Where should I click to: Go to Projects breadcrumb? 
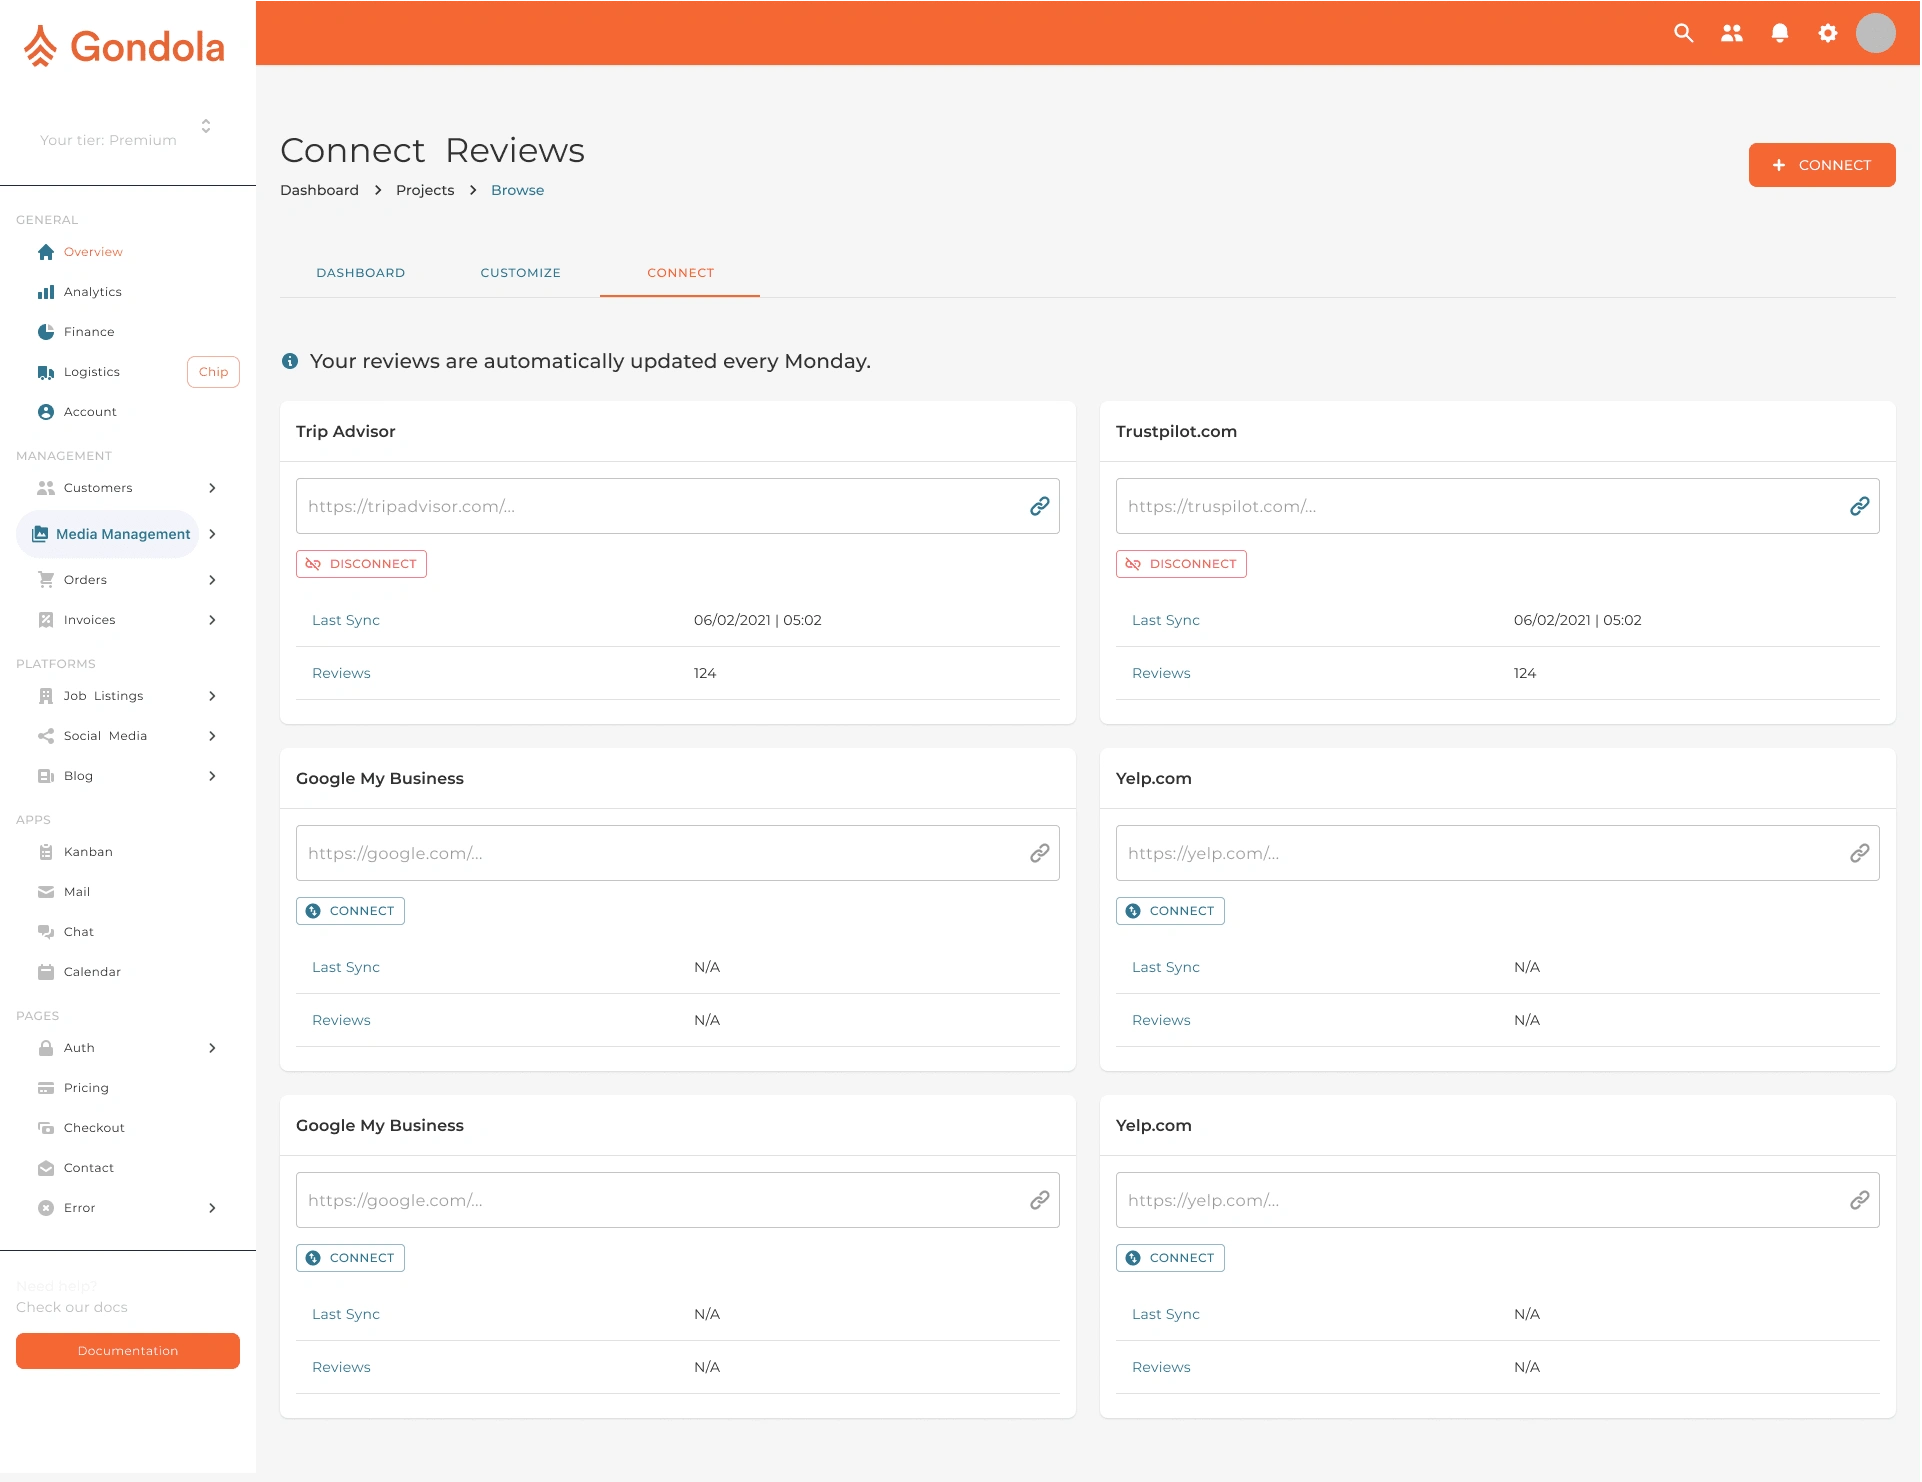[x=425, y=190]
